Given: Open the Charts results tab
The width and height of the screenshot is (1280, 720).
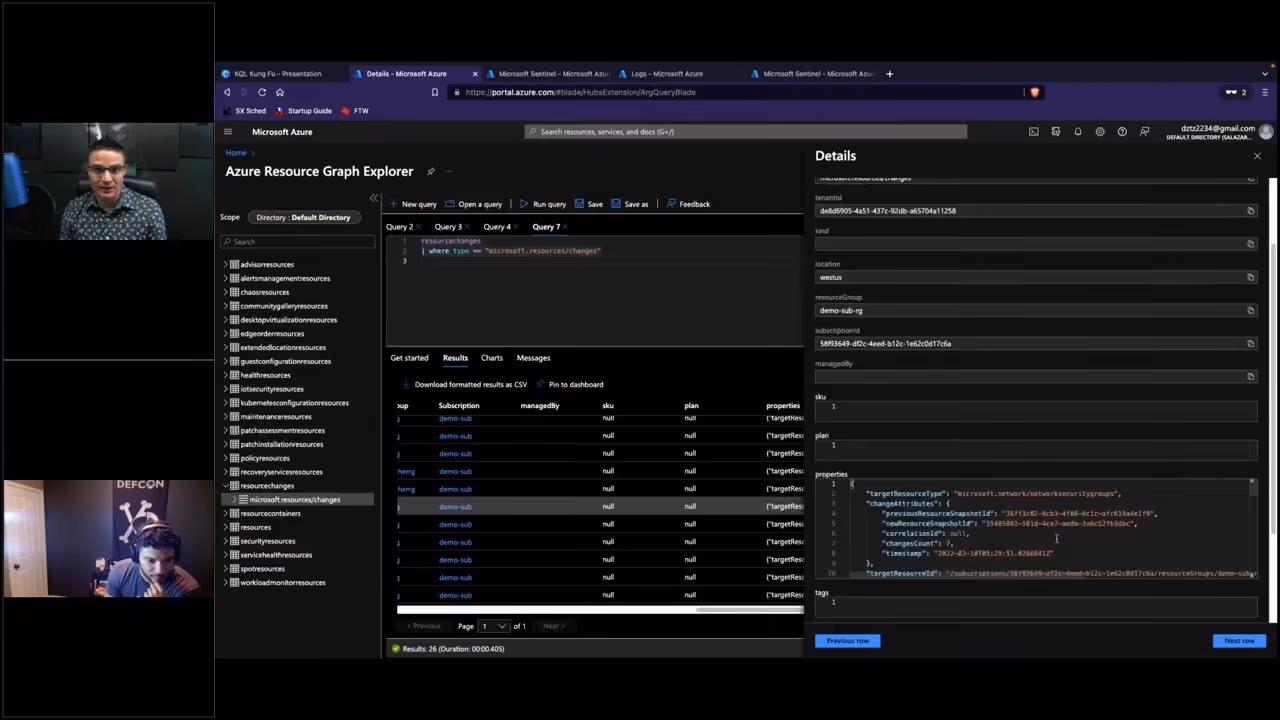Looking at the screenshot, I should coord(492,358).
